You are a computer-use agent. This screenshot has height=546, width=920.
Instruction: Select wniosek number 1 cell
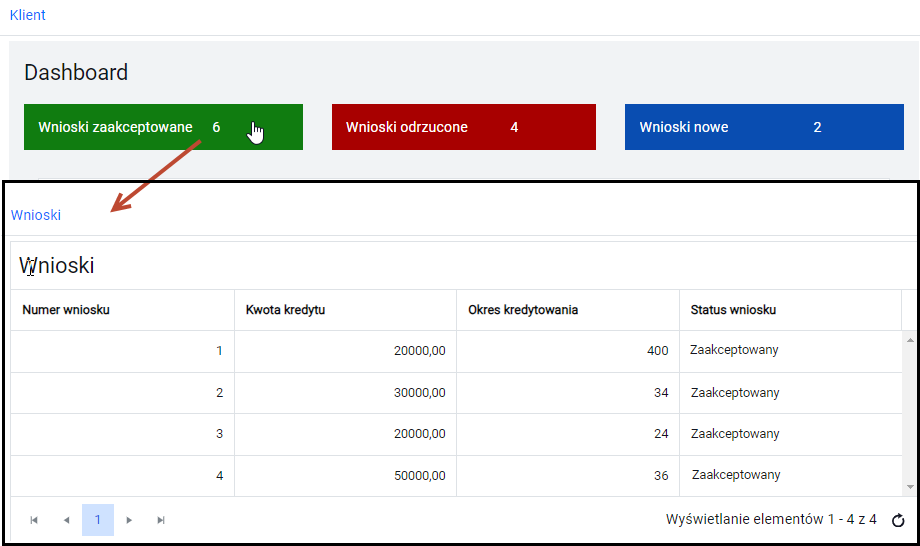click(123, 351)
